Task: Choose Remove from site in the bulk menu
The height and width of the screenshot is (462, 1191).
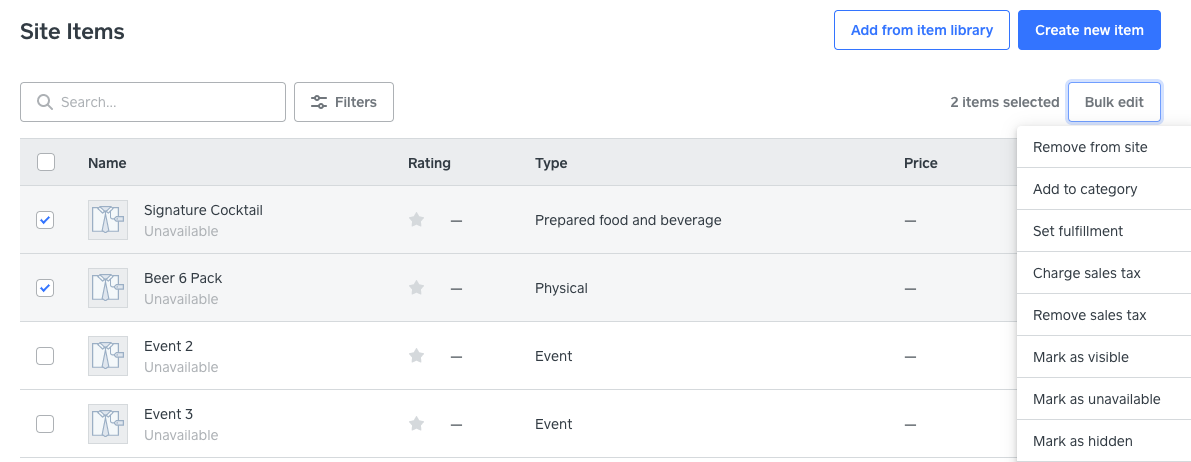Action: (1090, 147)
